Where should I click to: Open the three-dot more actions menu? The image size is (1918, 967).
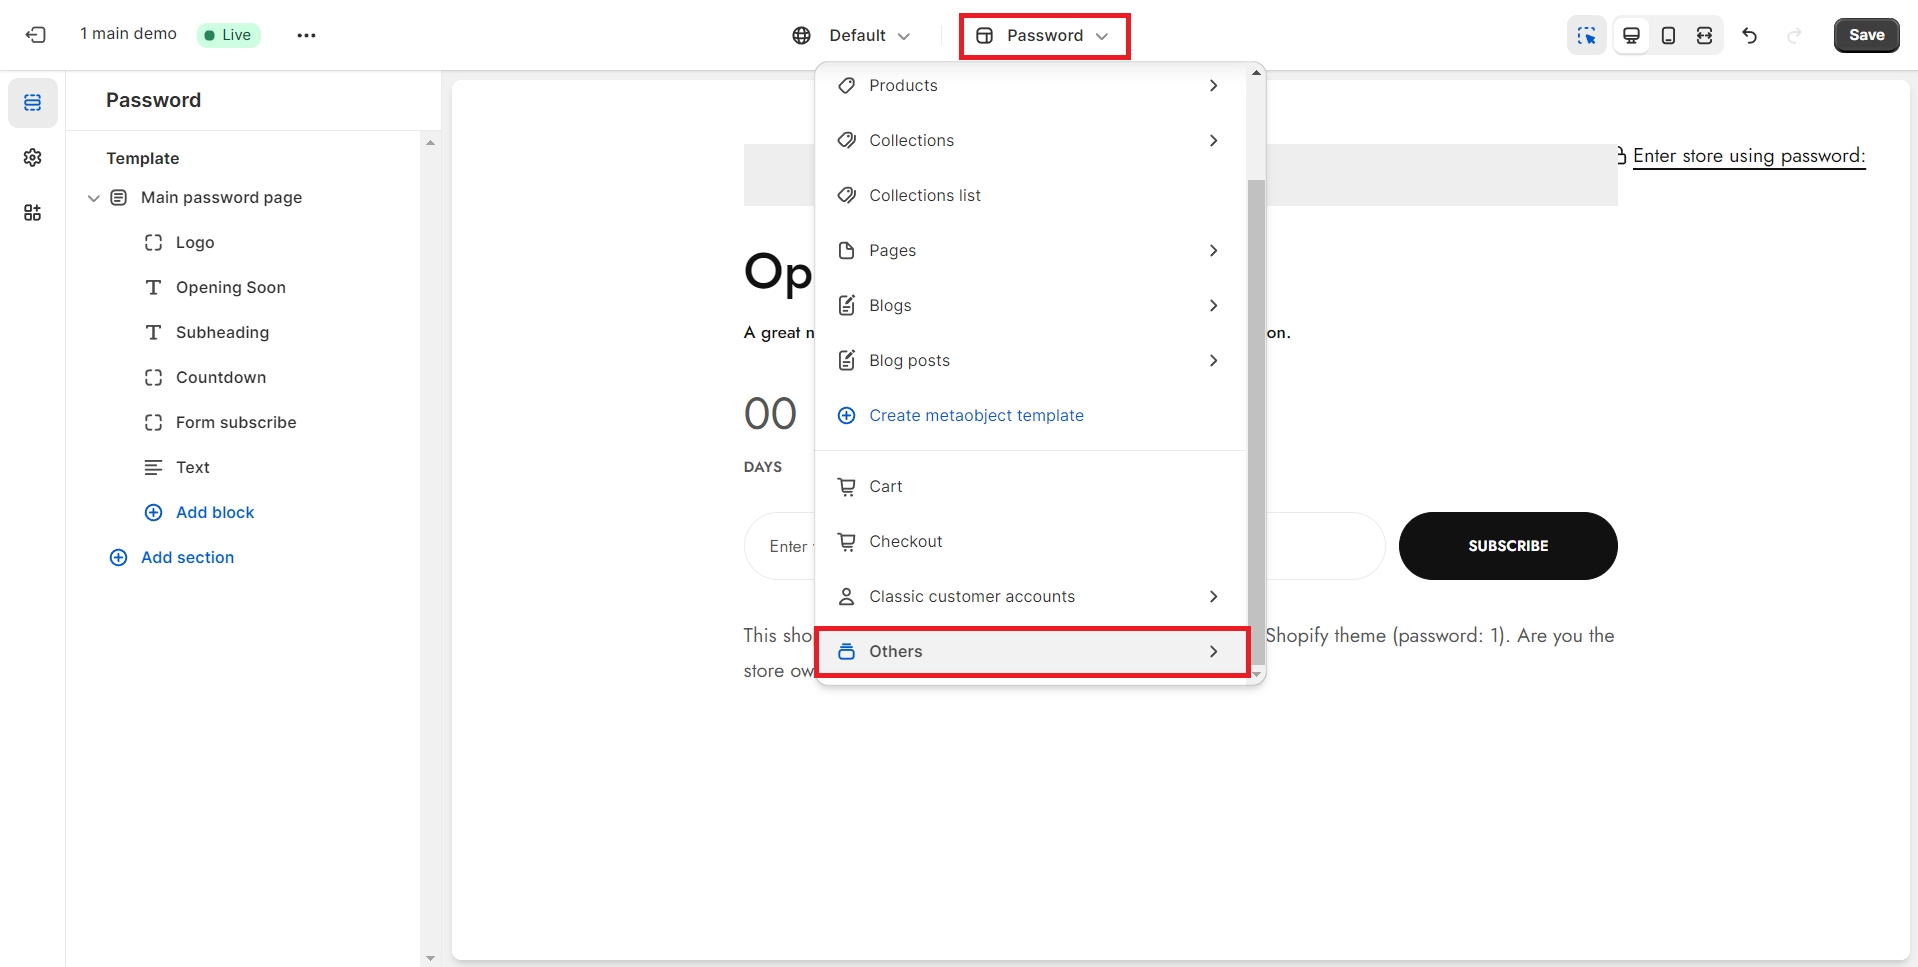[306, 35]
